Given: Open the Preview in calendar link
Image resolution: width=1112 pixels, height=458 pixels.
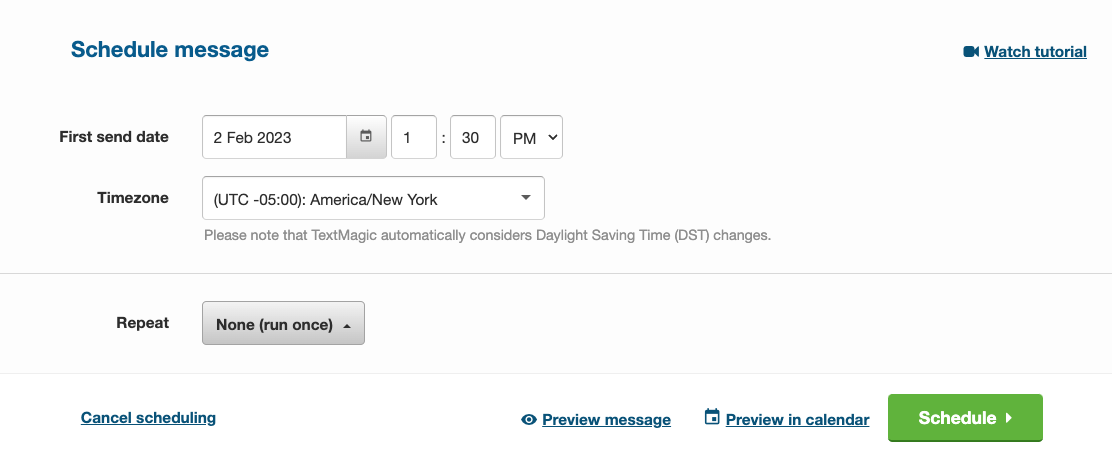Looking at the screenshot, I should 797,420.
